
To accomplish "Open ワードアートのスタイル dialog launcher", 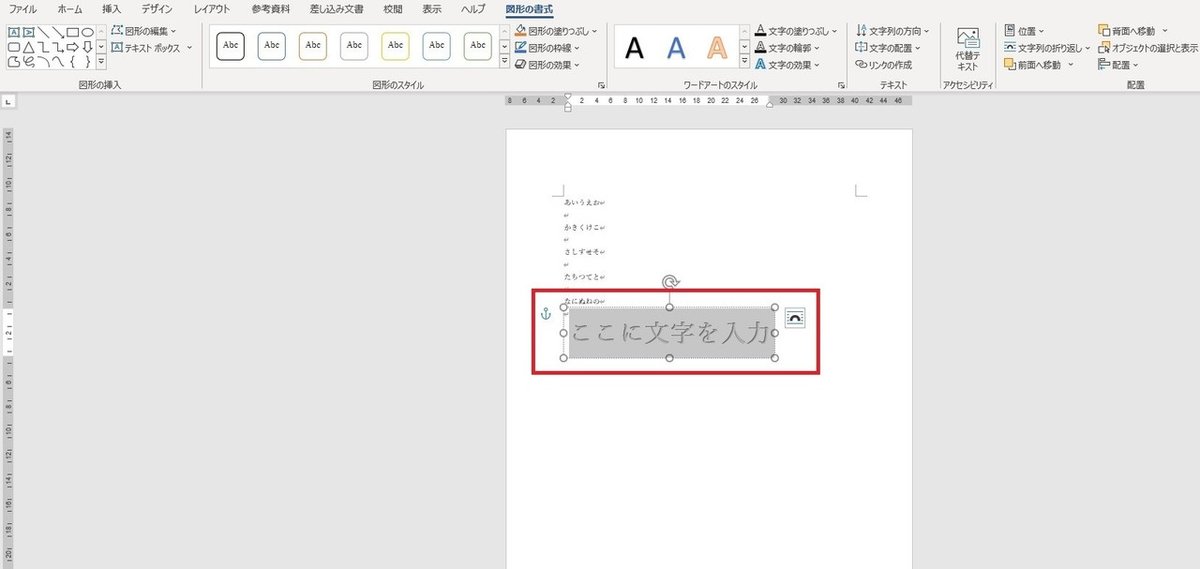I will coord(842,86).
